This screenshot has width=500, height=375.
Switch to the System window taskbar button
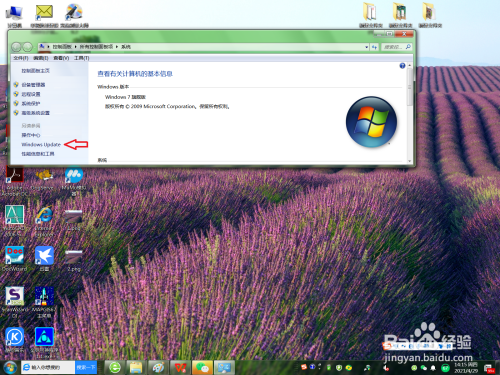224,367
